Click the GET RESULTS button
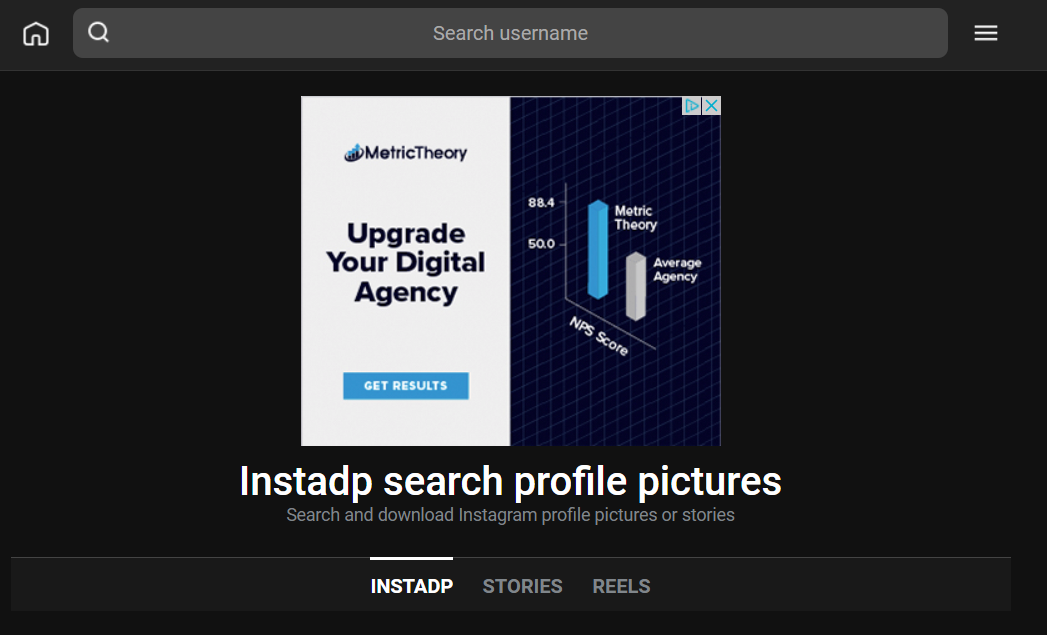Screen dimensions: 1047x635 406,386
